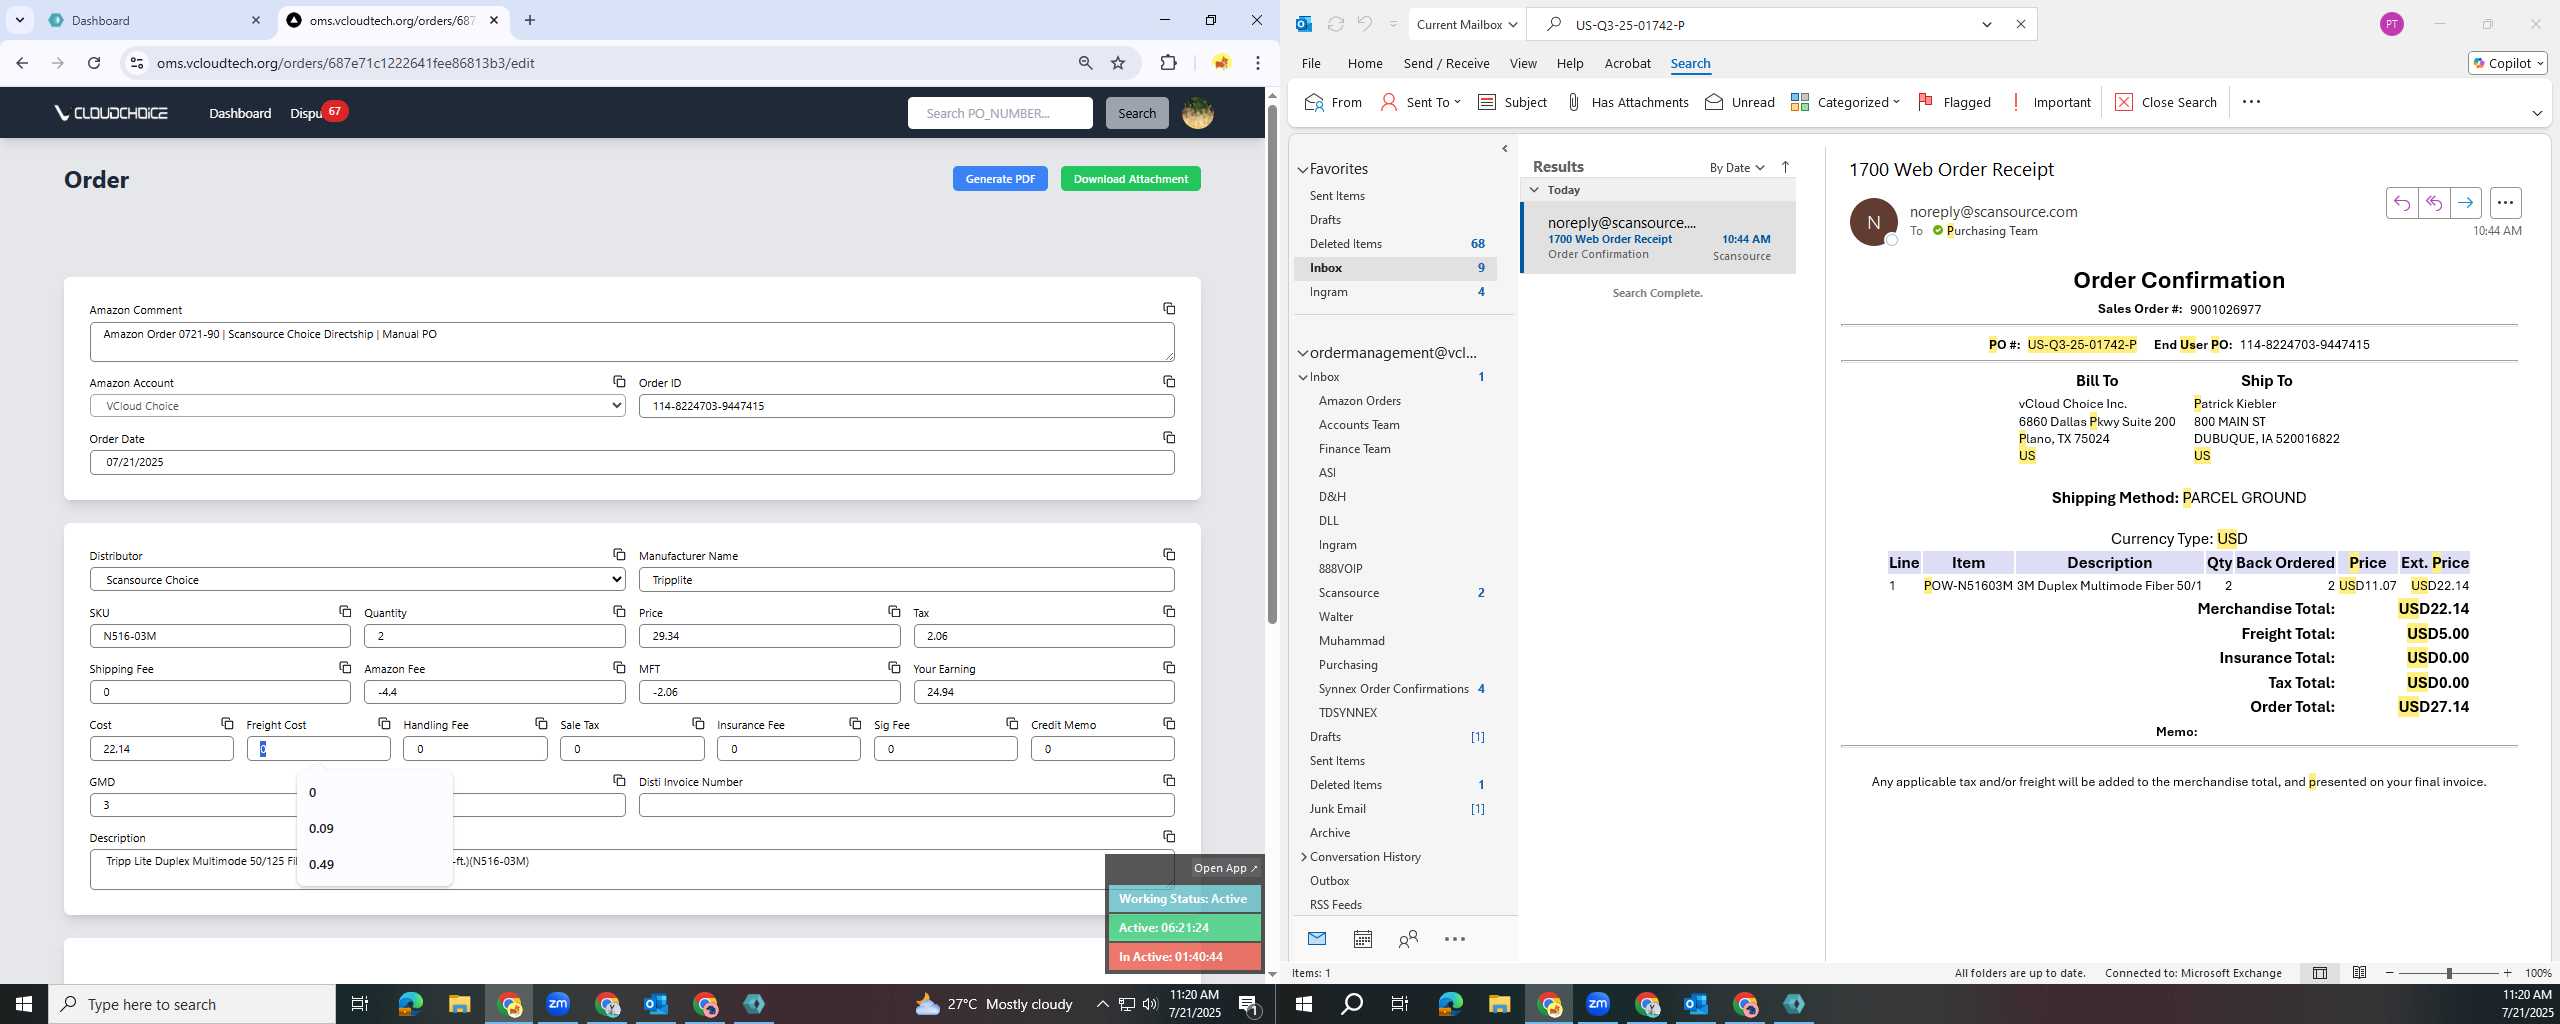Copy the SKU field value
This screenshot has width=2560, height=1024.
[344, 612]
